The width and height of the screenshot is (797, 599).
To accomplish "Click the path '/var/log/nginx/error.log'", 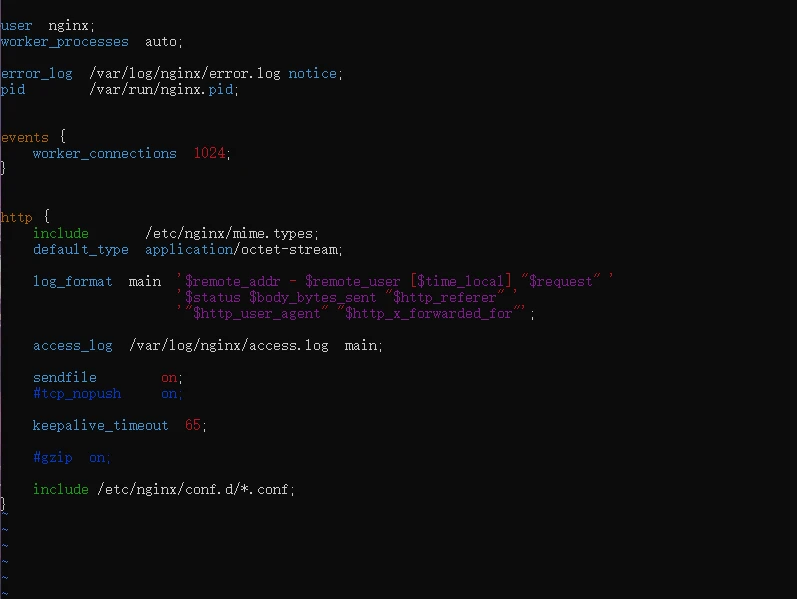I will [x=185, y=74].
